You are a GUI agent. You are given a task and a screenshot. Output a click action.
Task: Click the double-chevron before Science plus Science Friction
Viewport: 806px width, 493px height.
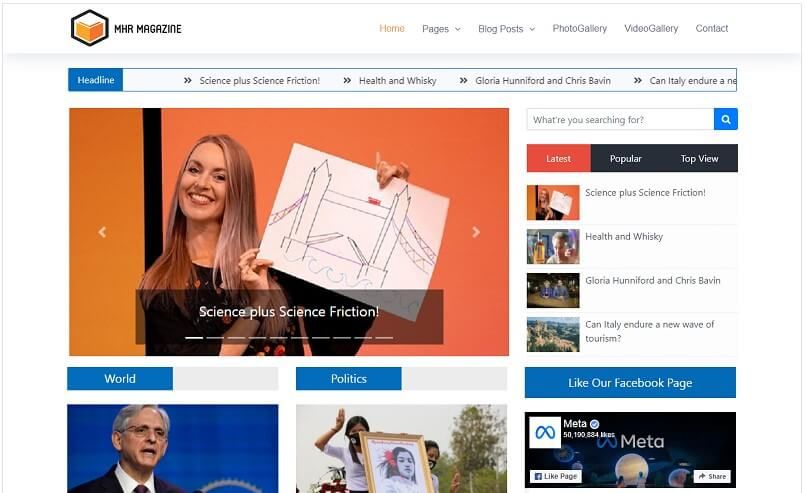188,81
